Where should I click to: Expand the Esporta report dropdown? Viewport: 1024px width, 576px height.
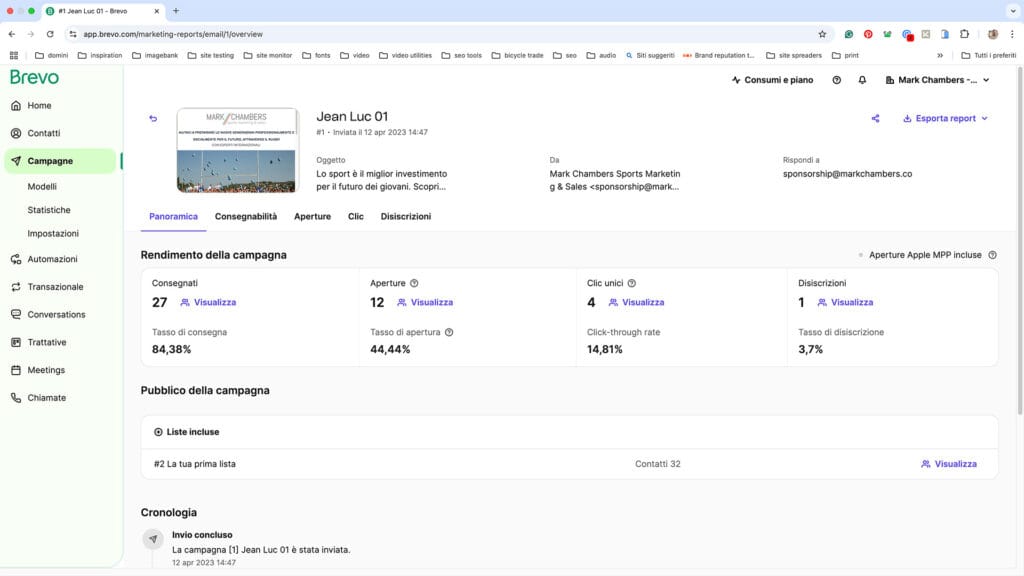[945, 118]
